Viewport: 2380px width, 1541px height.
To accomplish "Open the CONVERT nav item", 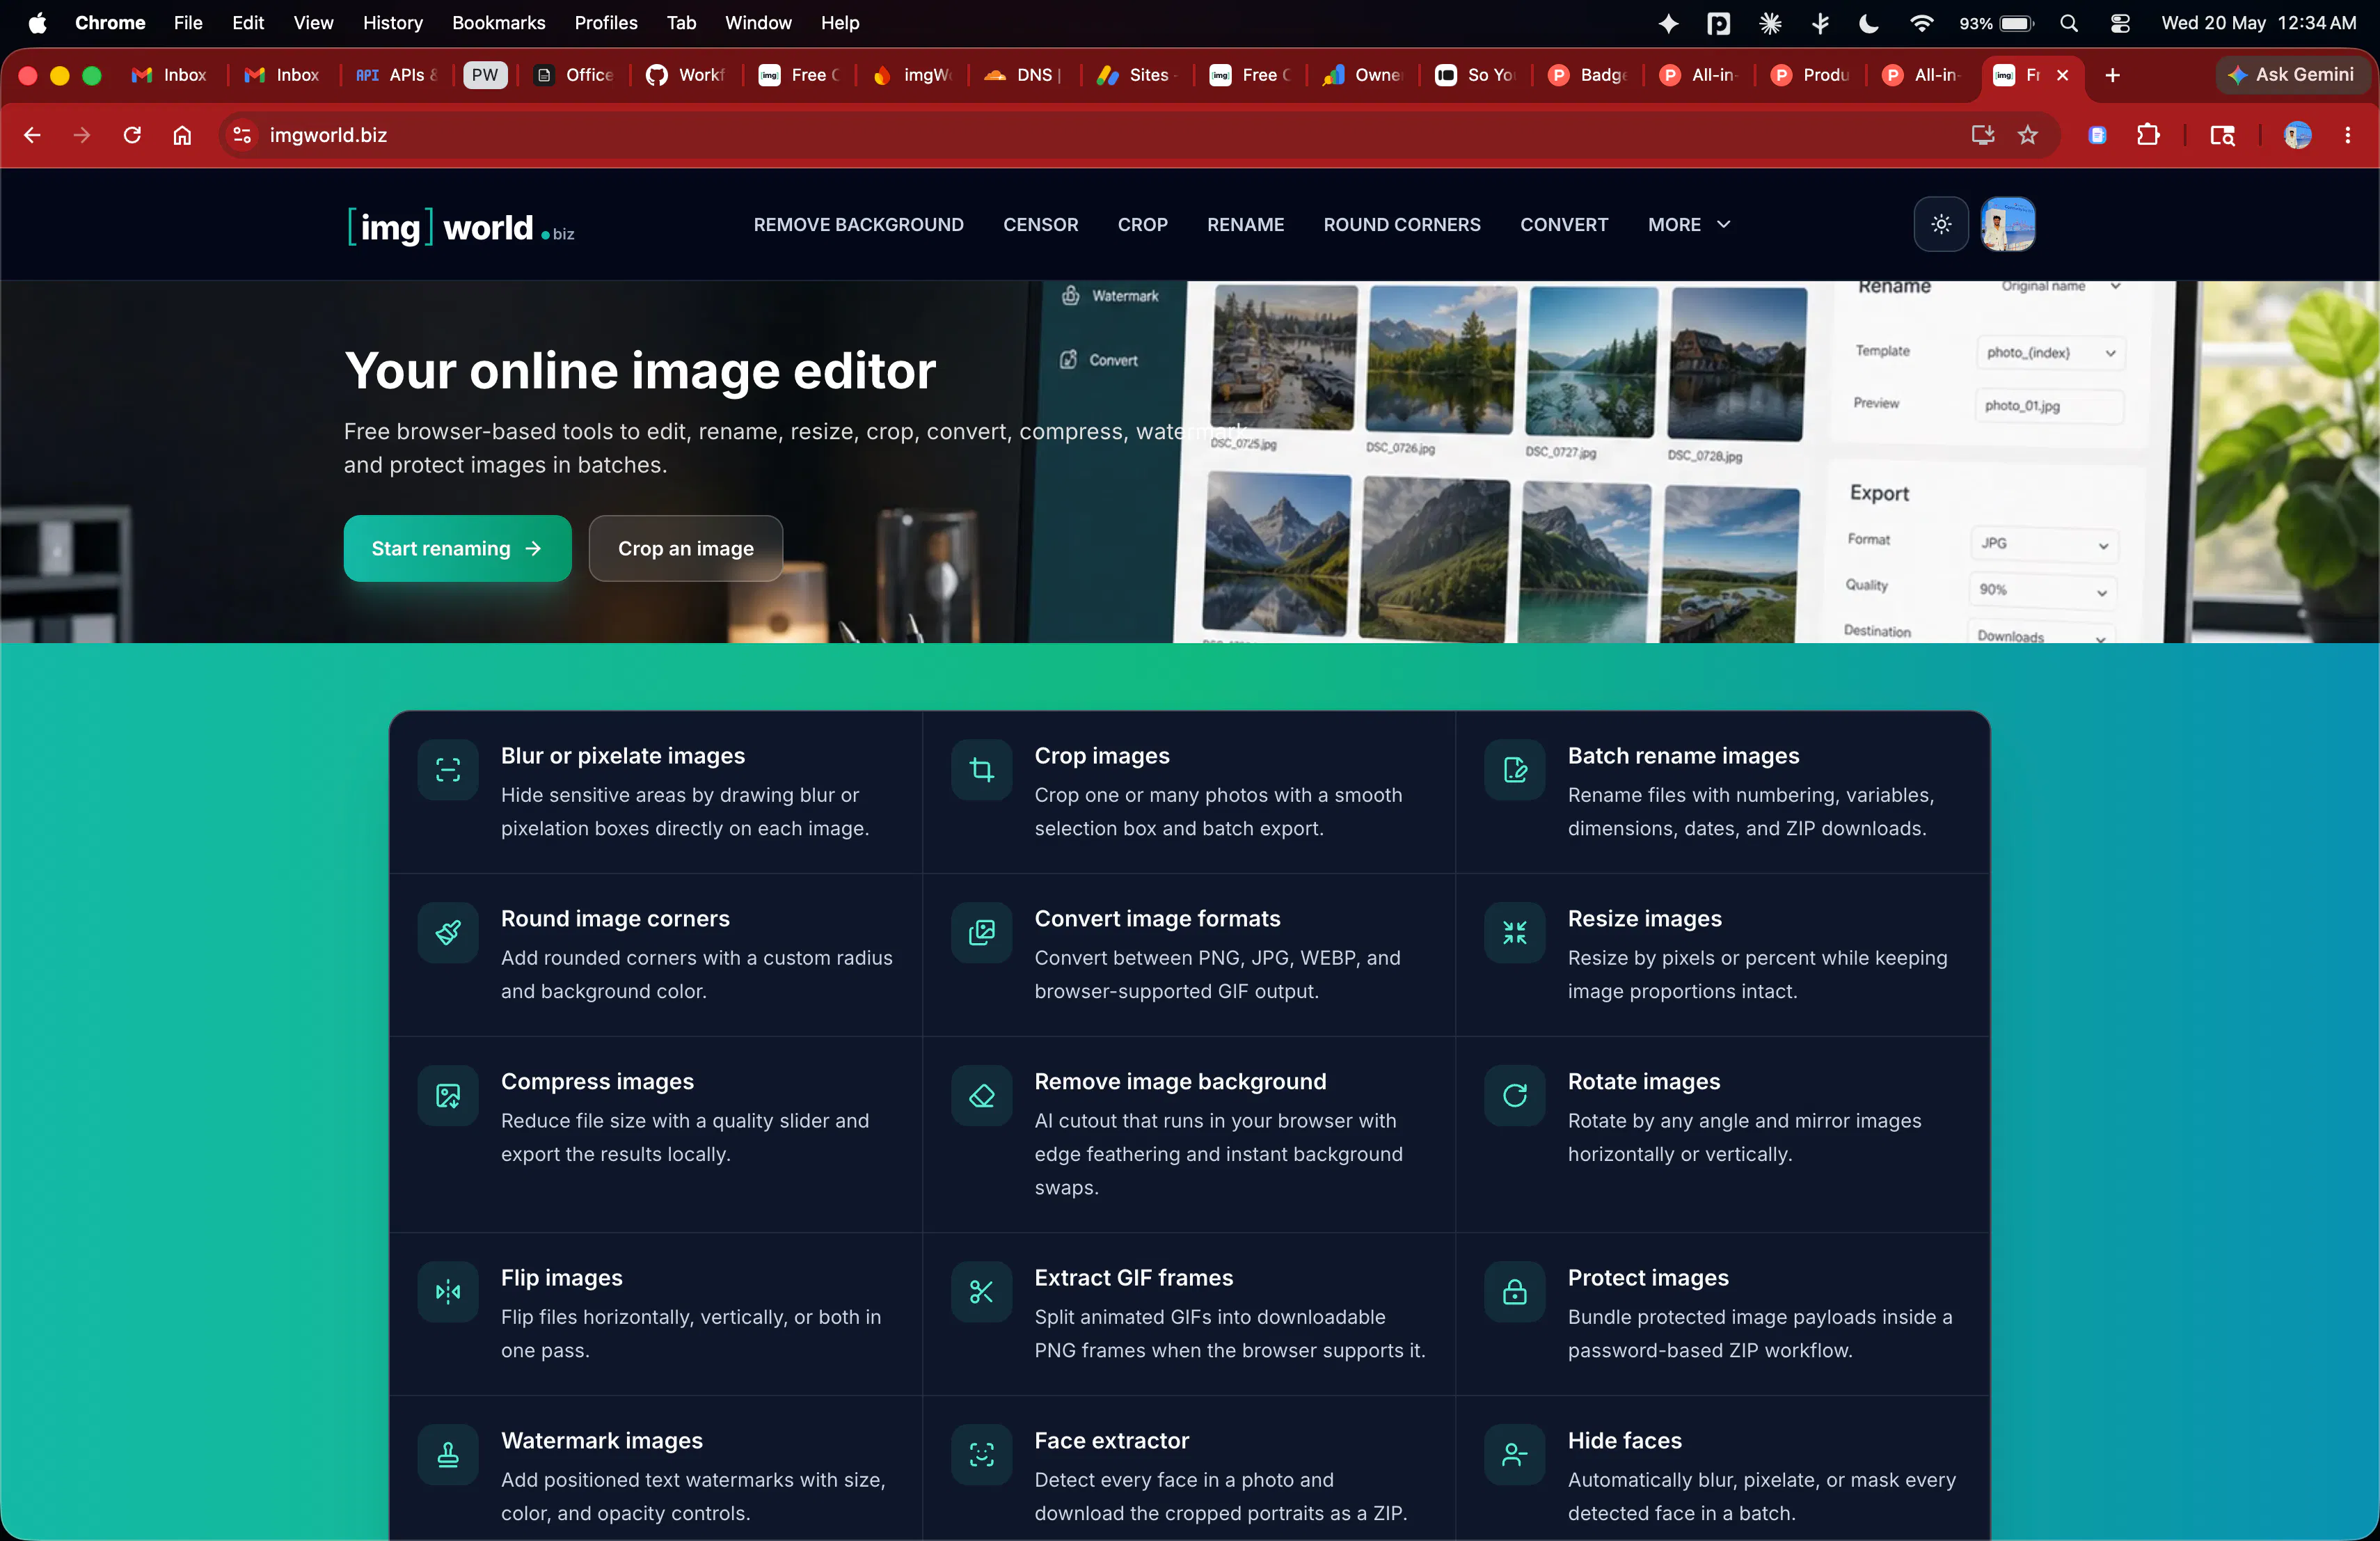I will [x=1564, y=224].
